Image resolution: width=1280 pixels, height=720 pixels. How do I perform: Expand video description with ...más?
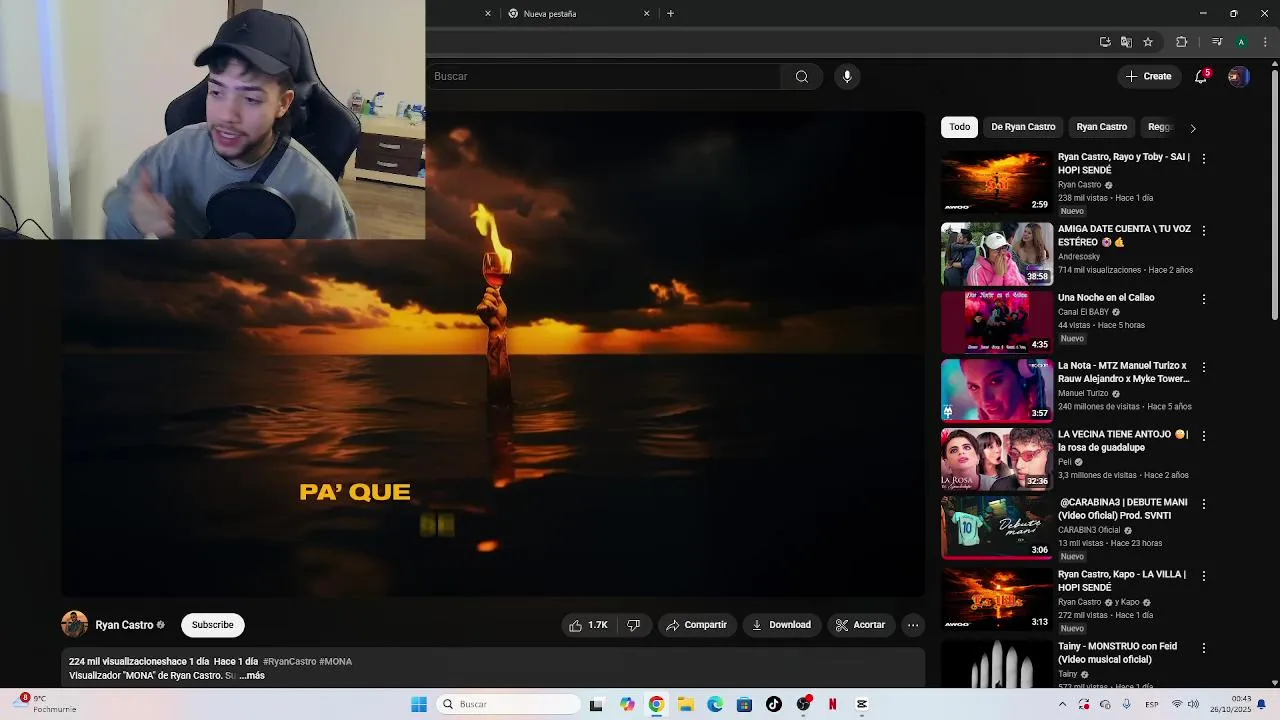click(x=252, y=676)
